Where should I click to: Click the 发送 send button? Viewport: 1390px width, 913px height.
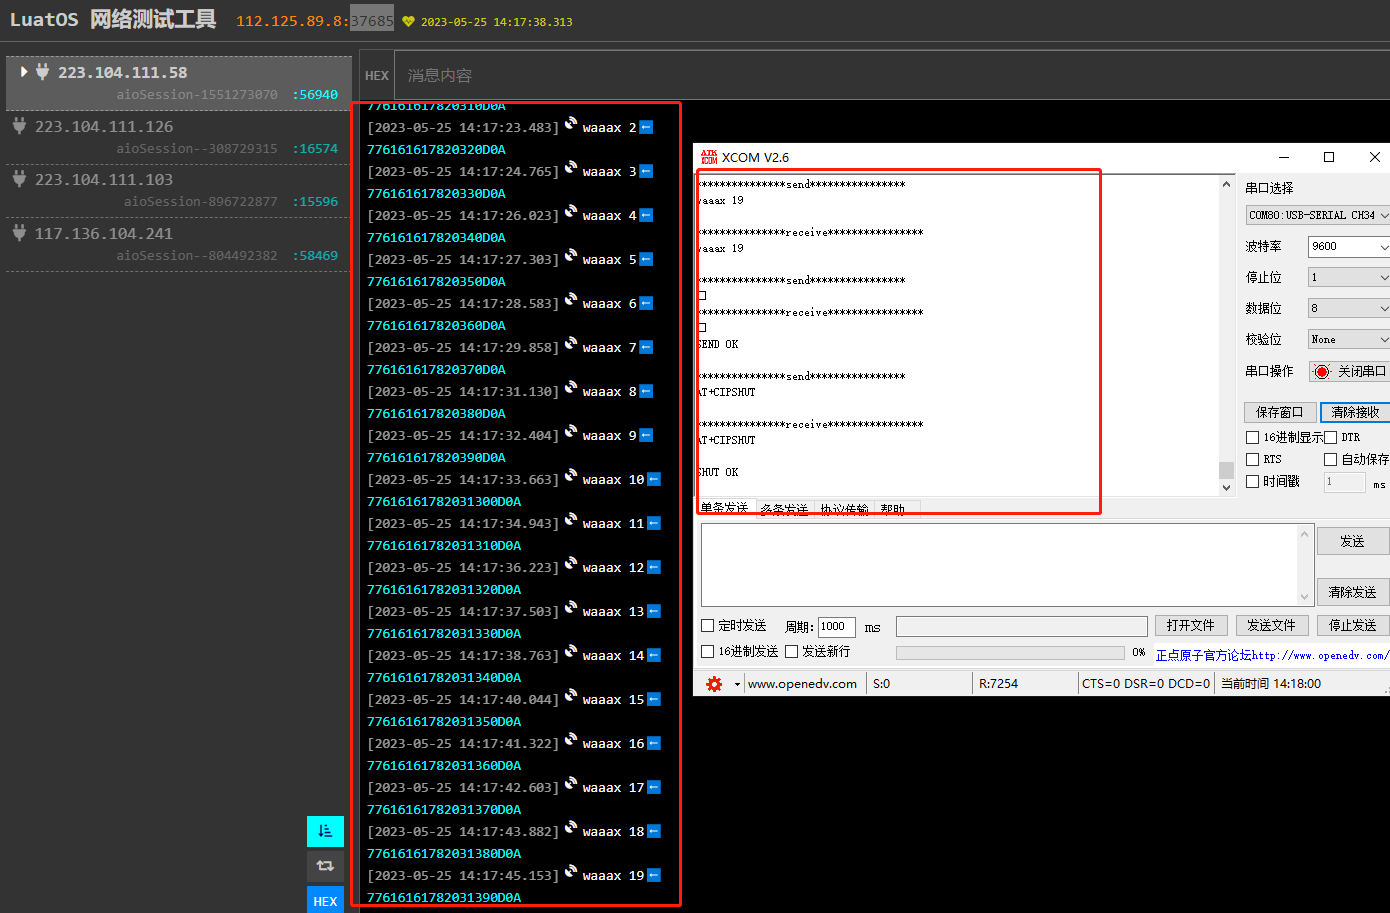[1352, 541]
